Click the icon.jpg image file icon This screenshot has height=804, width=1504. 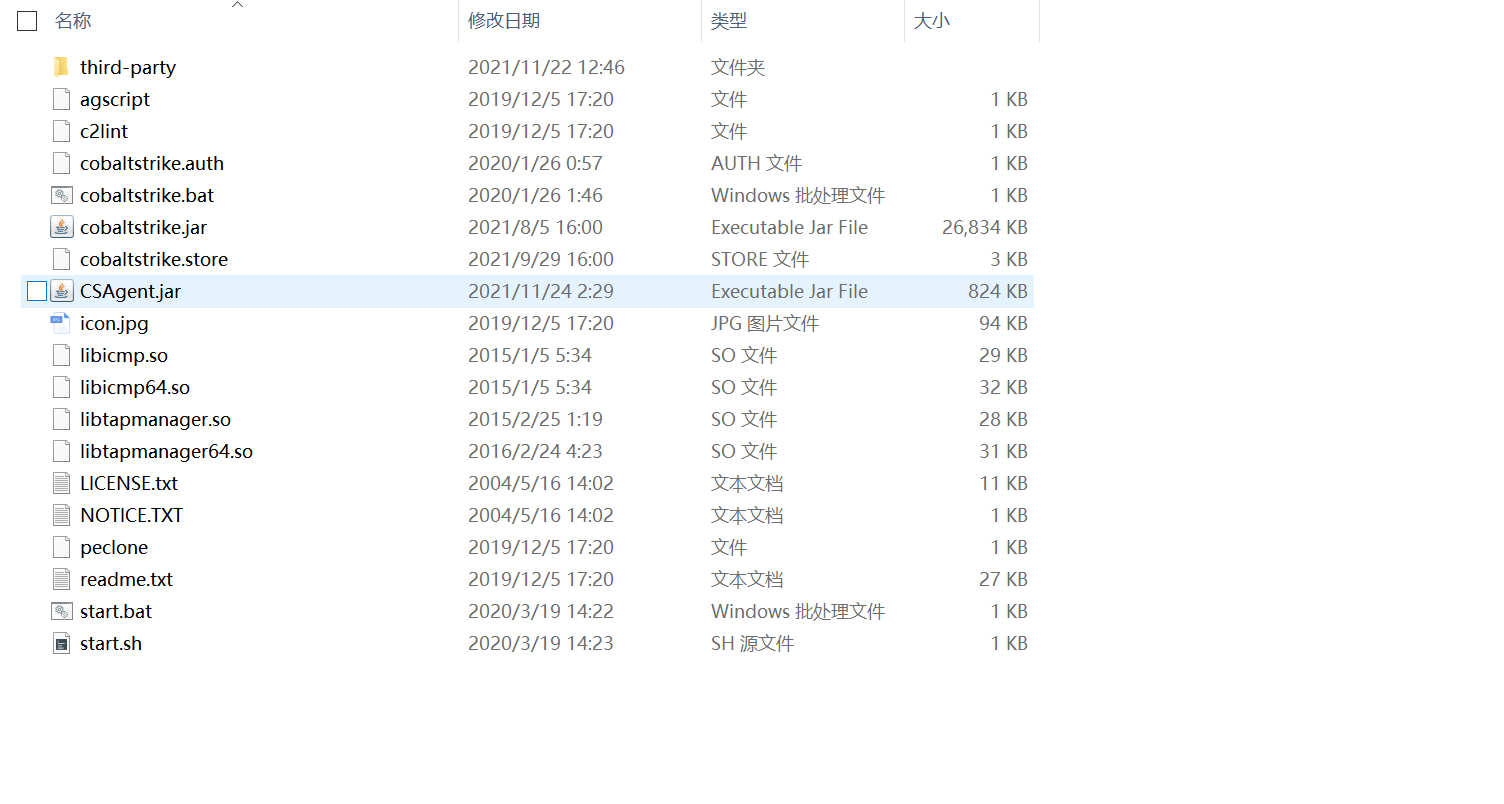62,323
